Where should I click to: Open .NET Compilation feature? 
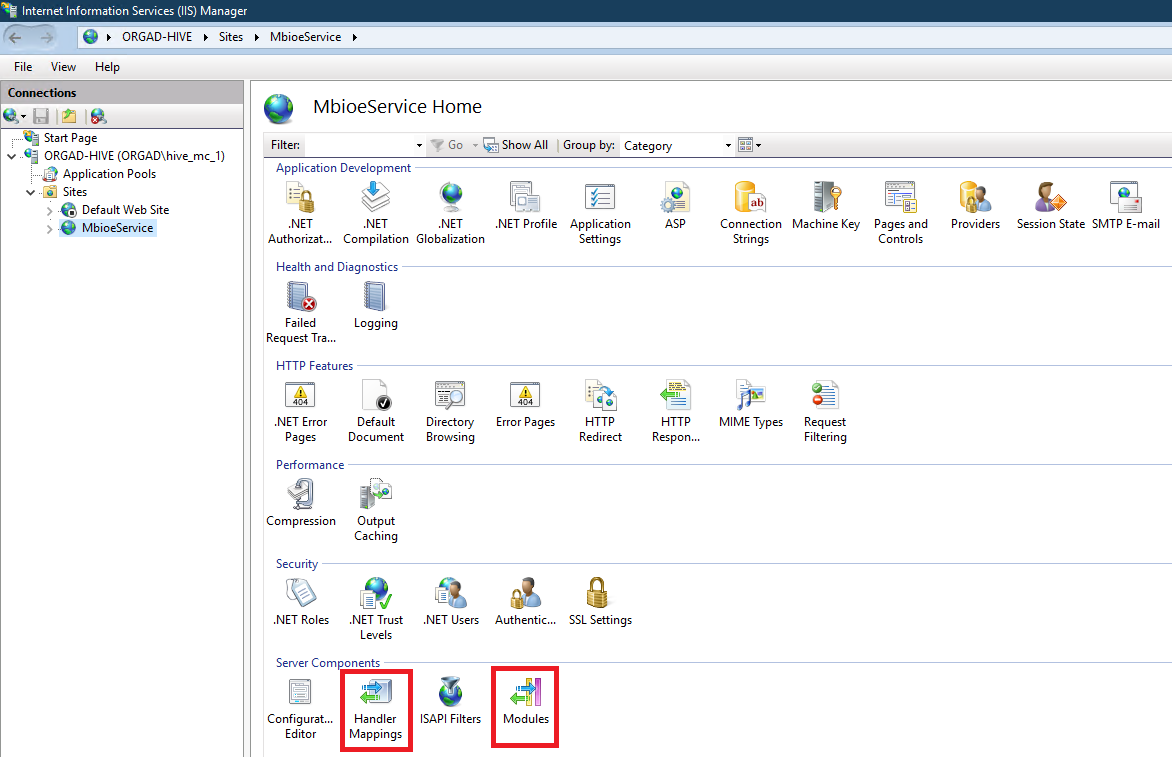(375, 213)
